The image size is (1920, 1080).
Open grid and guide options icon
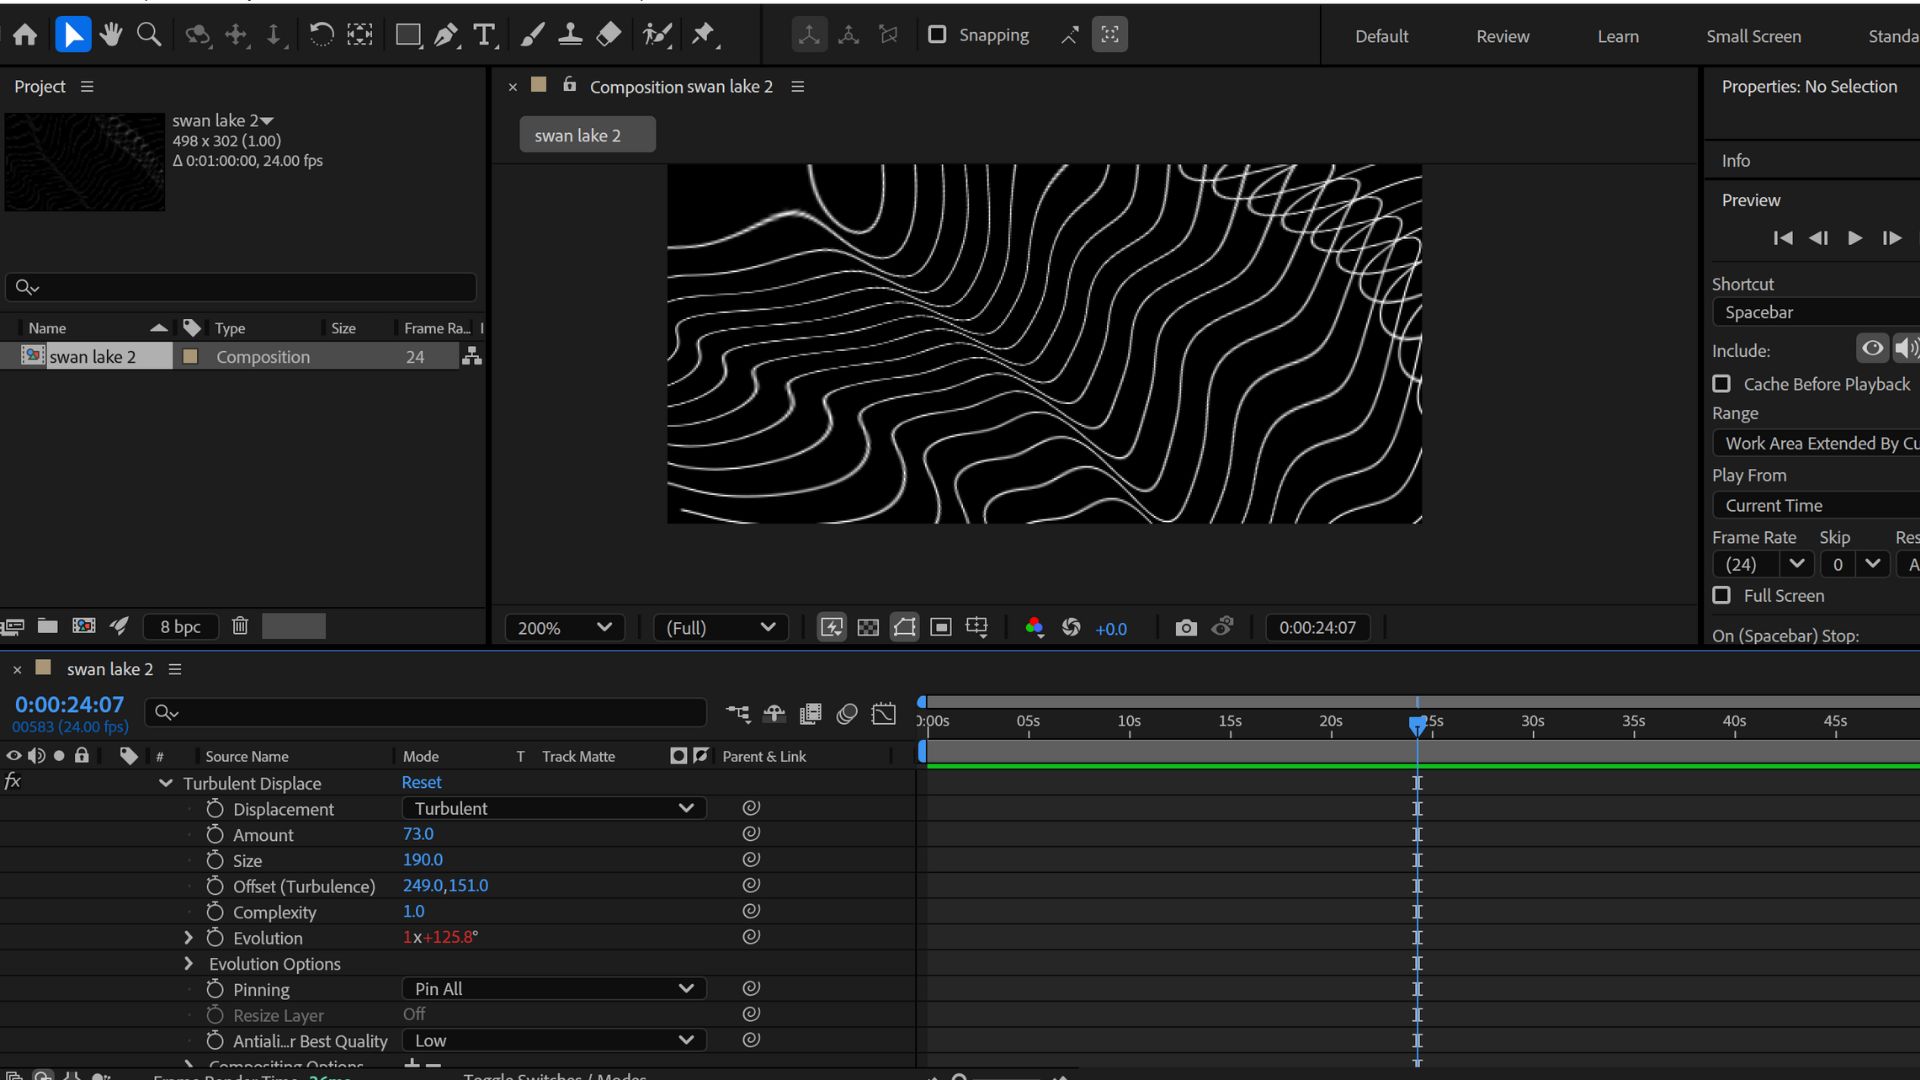[x=977, y=627]
